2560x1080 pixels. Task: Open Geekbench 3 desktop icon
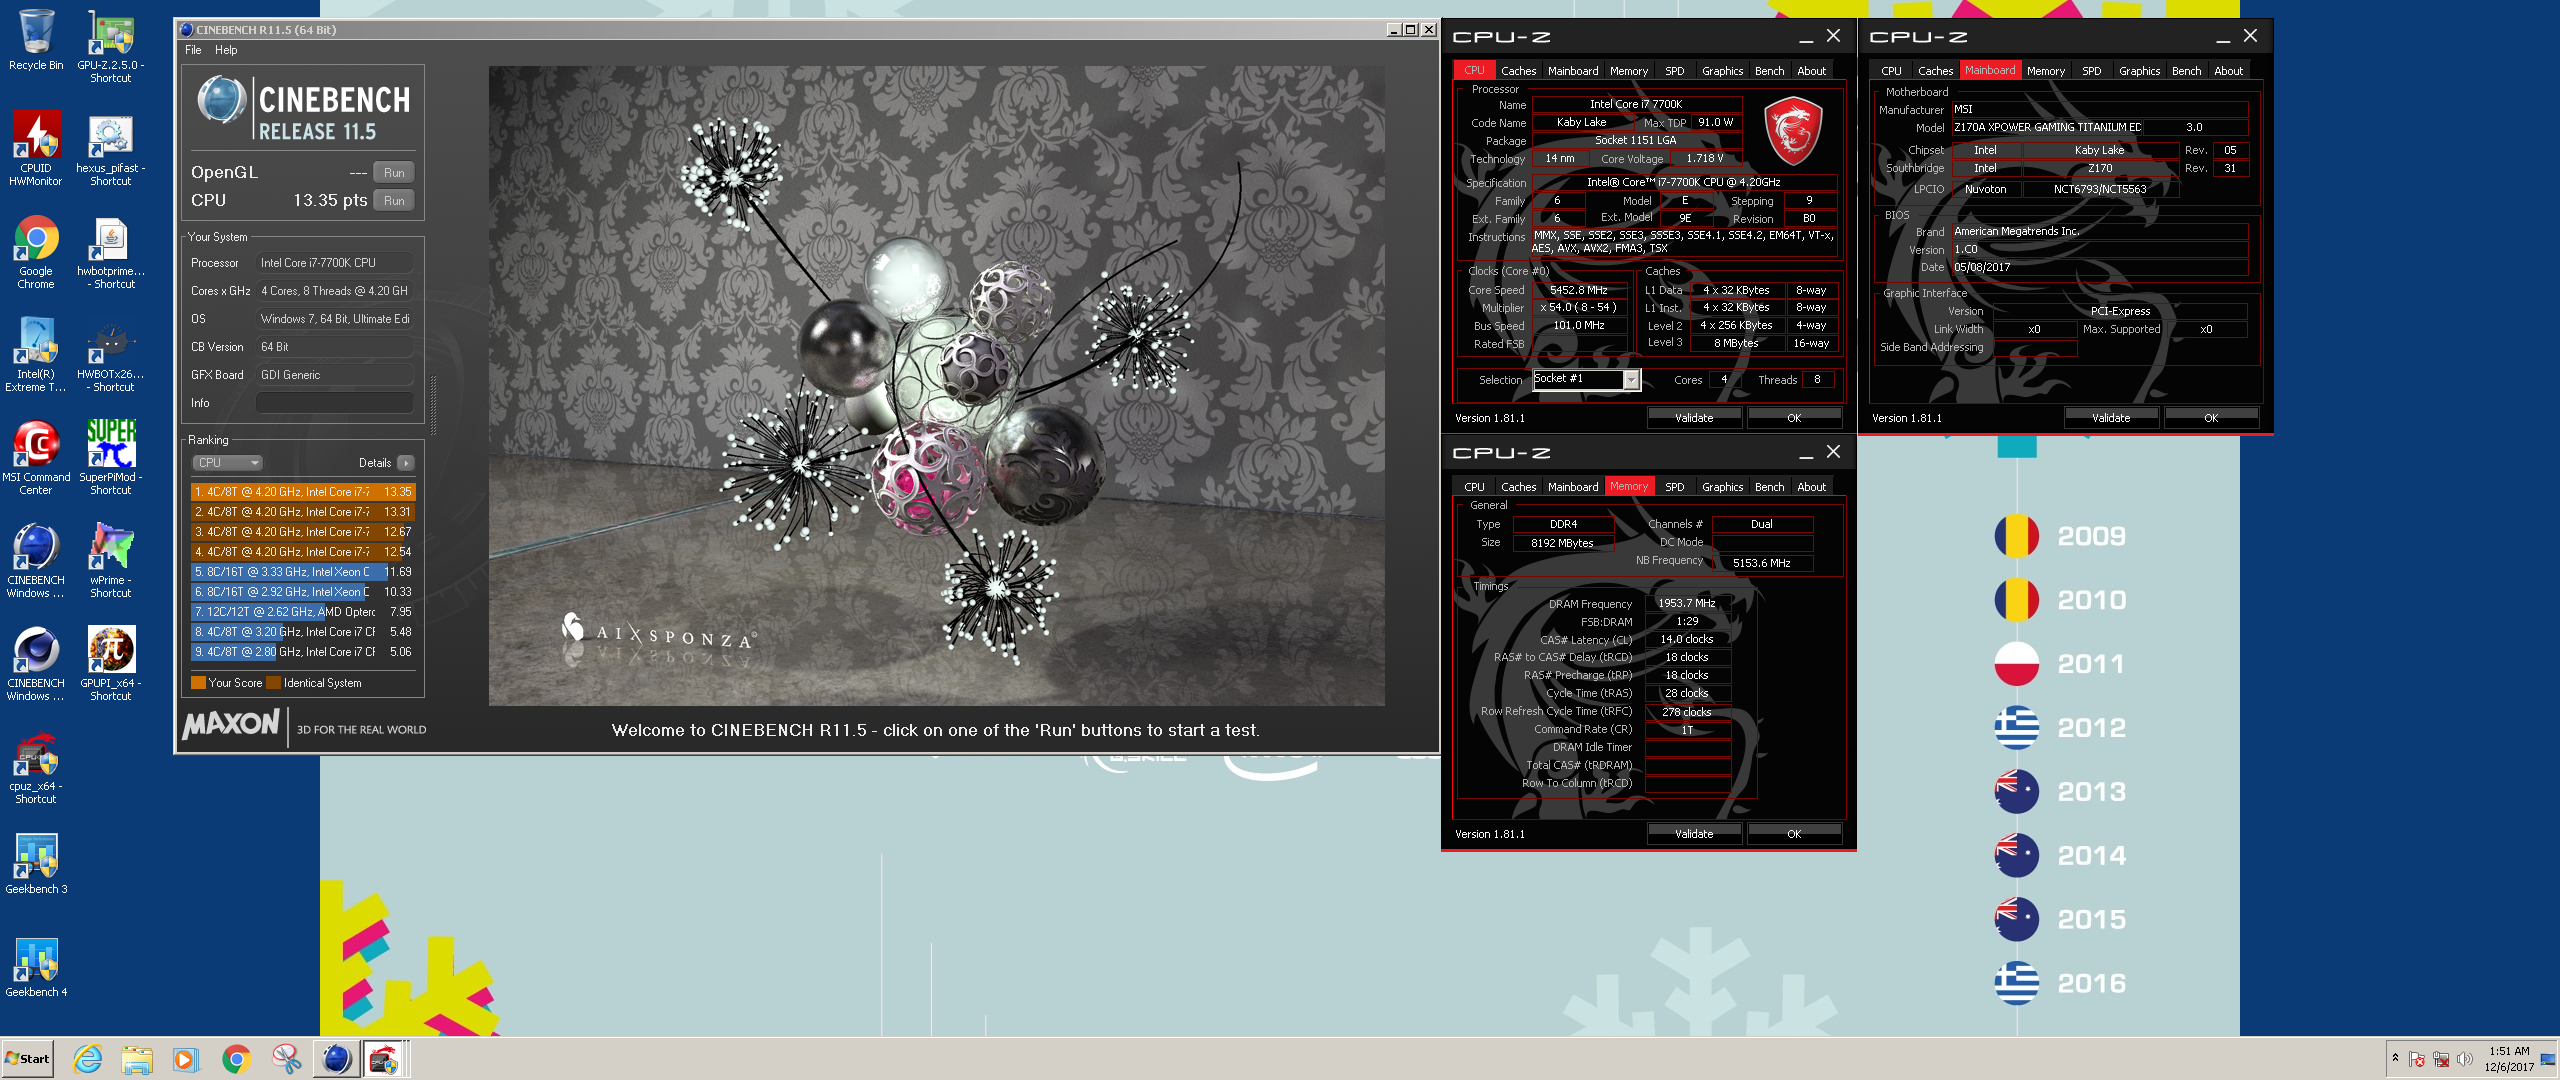[36, 865]
